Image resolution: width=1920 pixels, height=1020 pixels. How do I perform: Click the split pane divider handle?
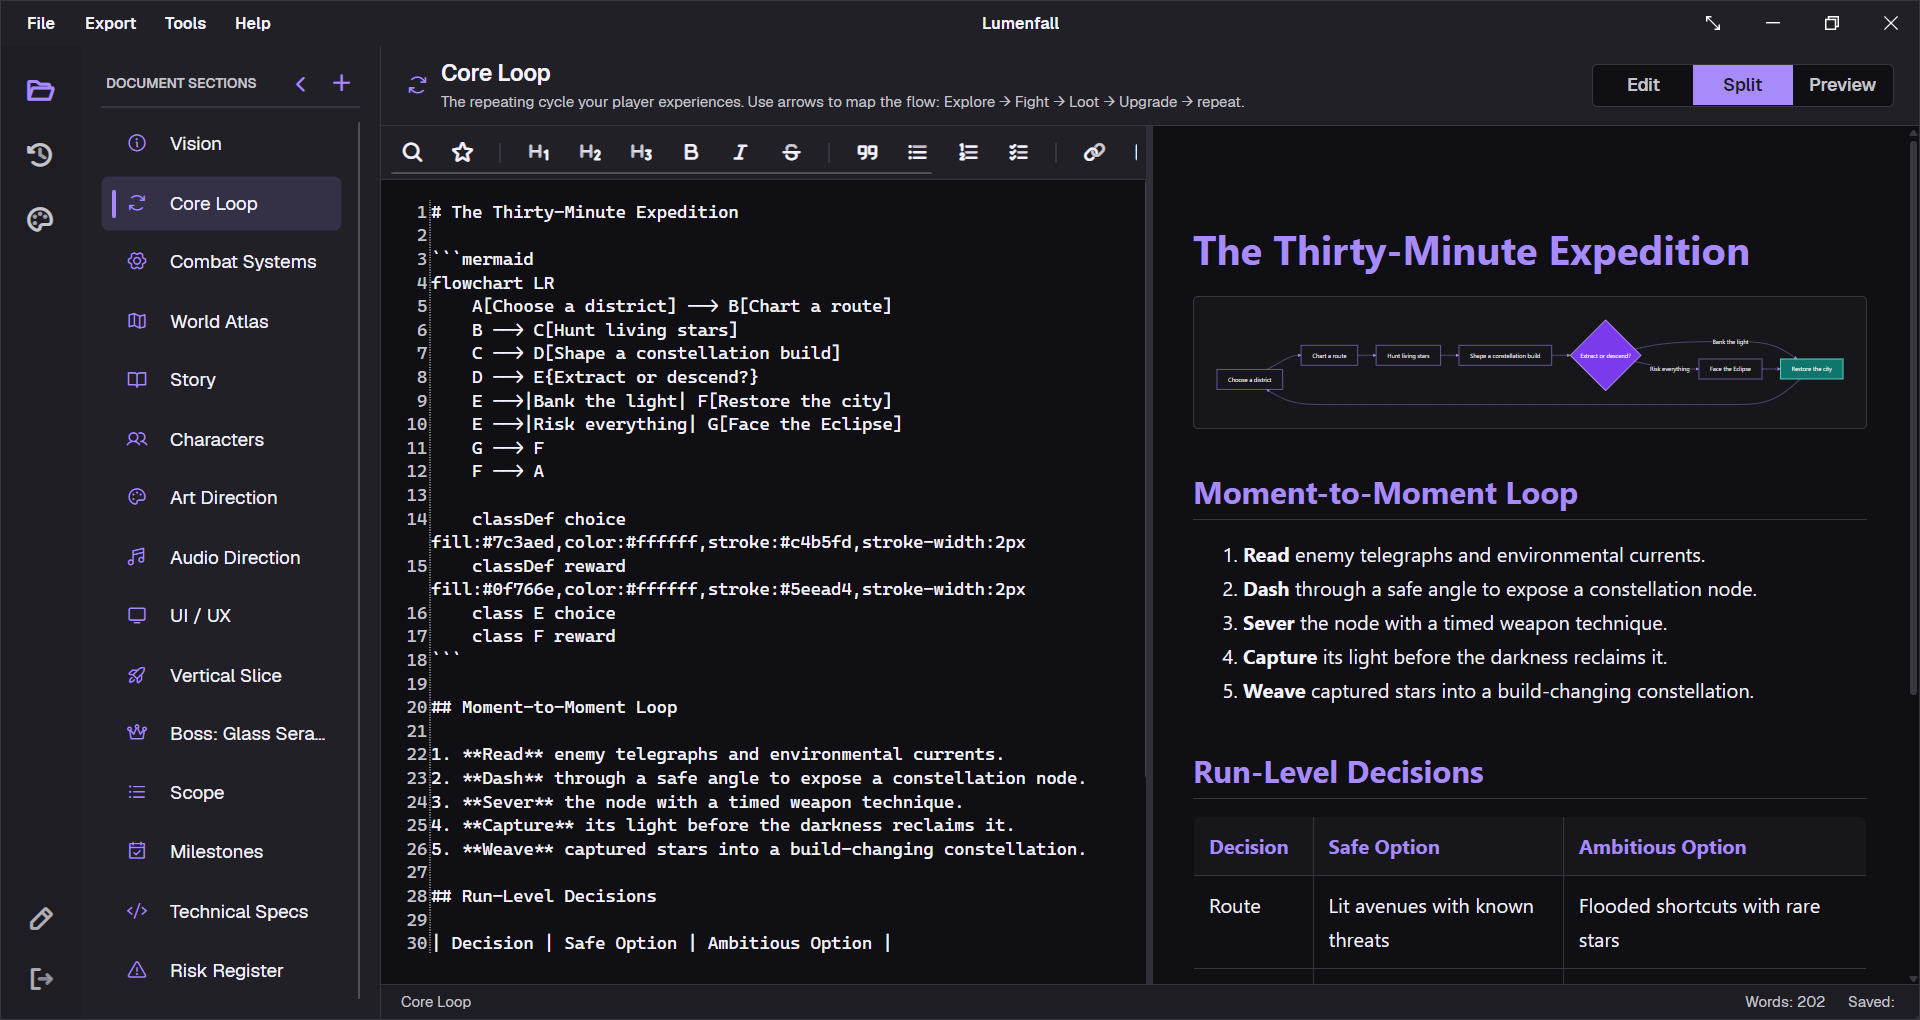[x=1149, y=555]
